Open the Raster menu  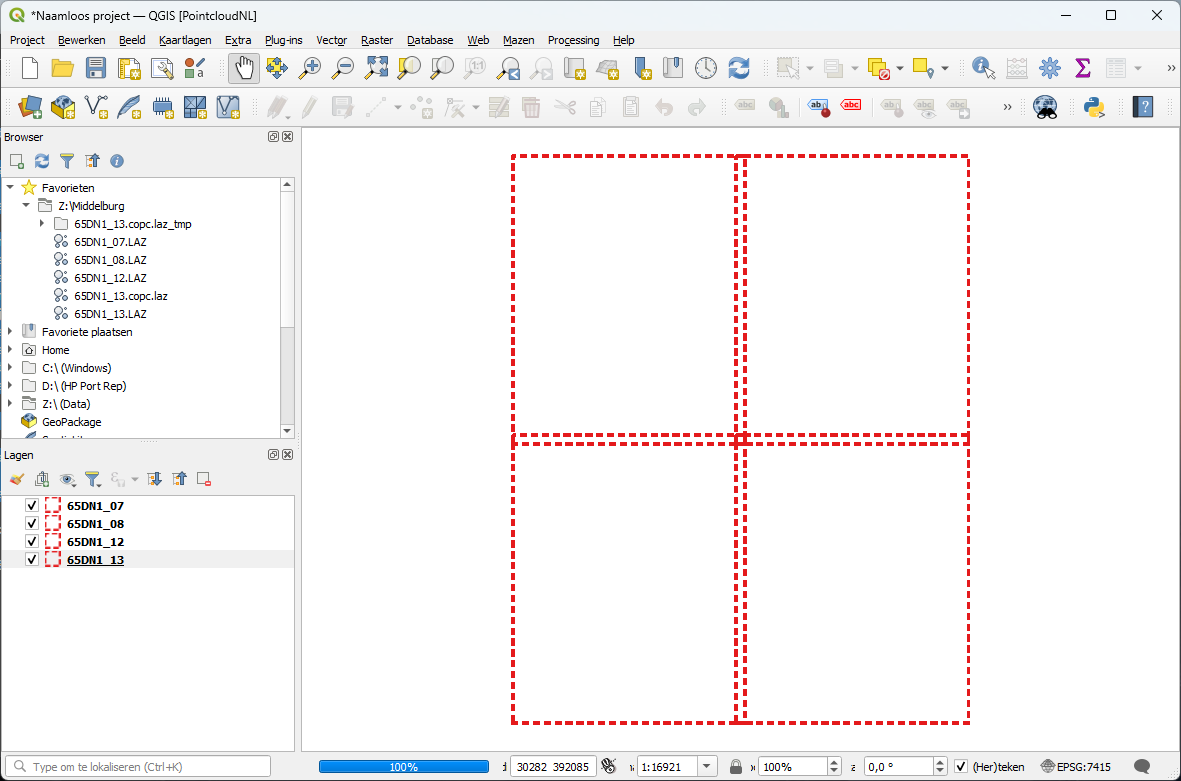[x=377, y=40]
